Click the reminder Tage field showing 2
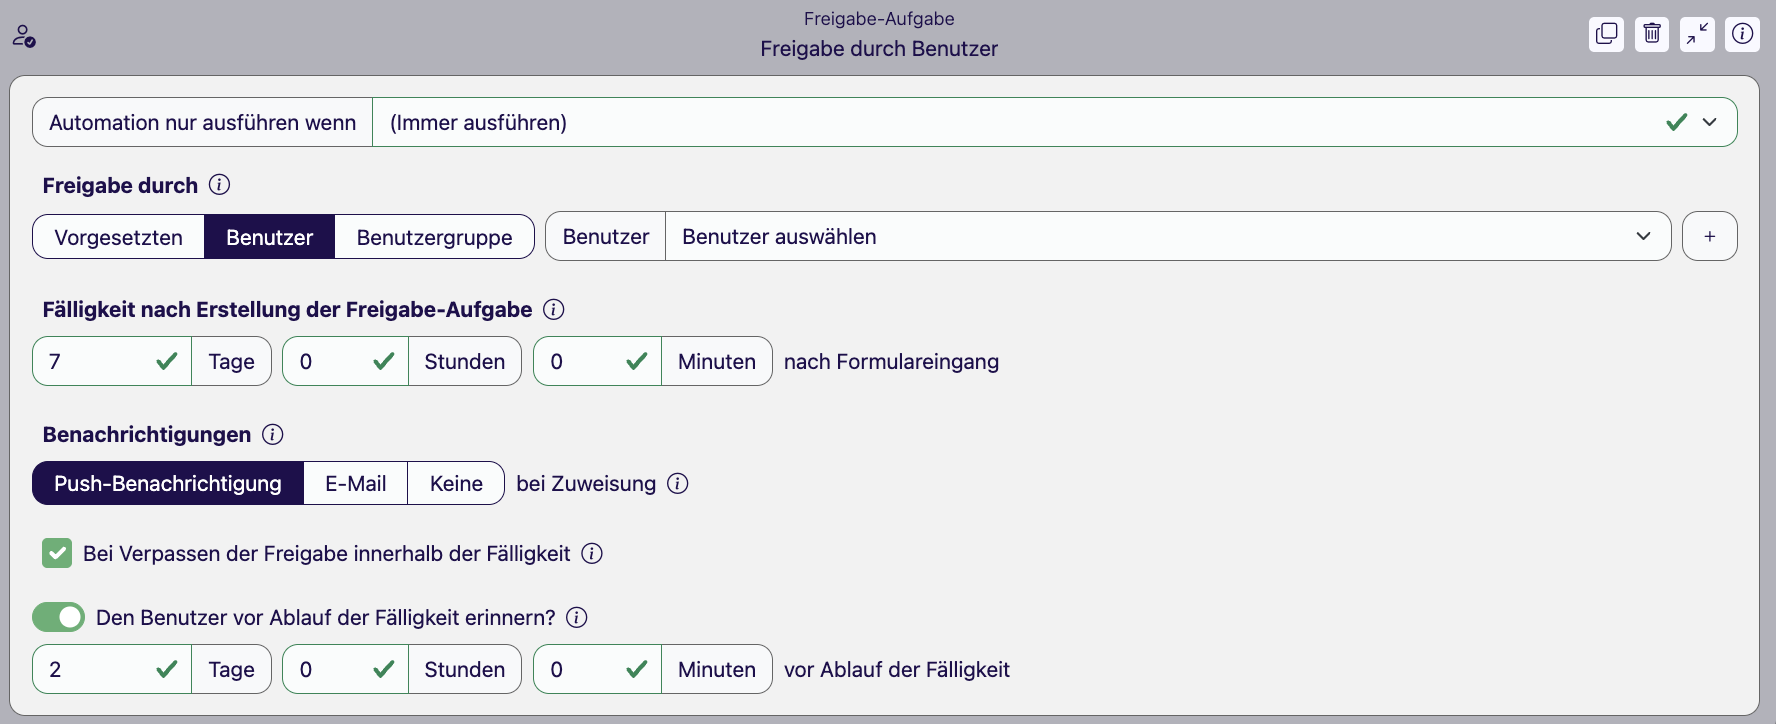Screen dimensions: 1776x724 (112, 669)
